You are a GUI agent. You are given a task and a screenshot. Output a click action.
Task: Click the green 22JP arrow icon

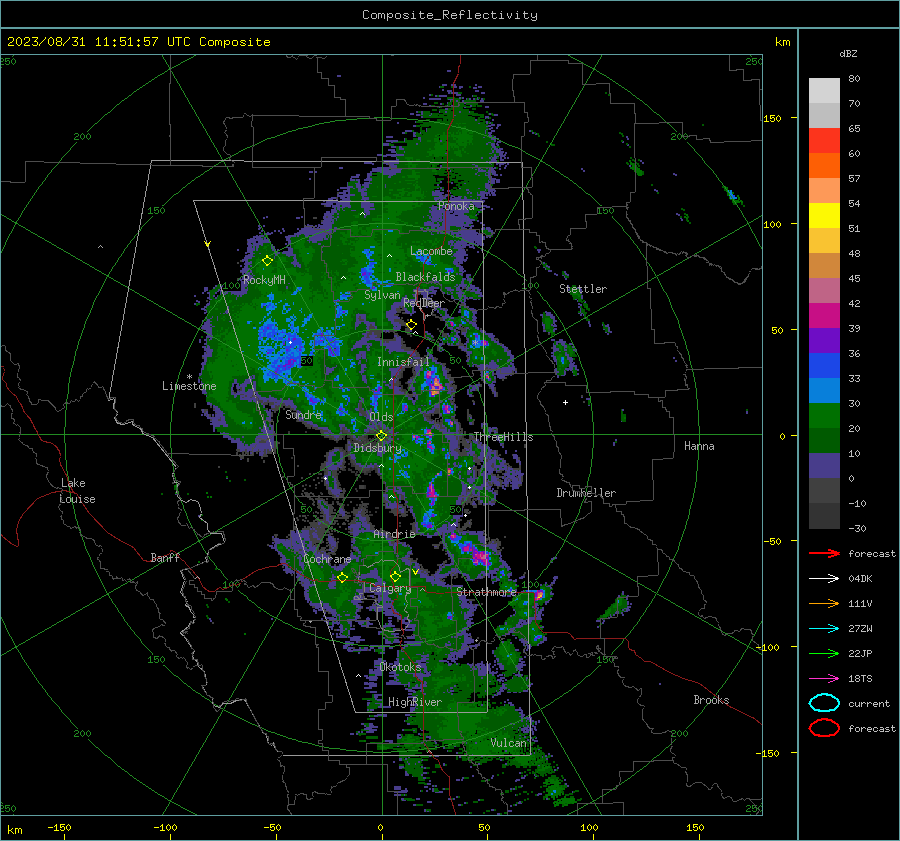tap(824, 653)
